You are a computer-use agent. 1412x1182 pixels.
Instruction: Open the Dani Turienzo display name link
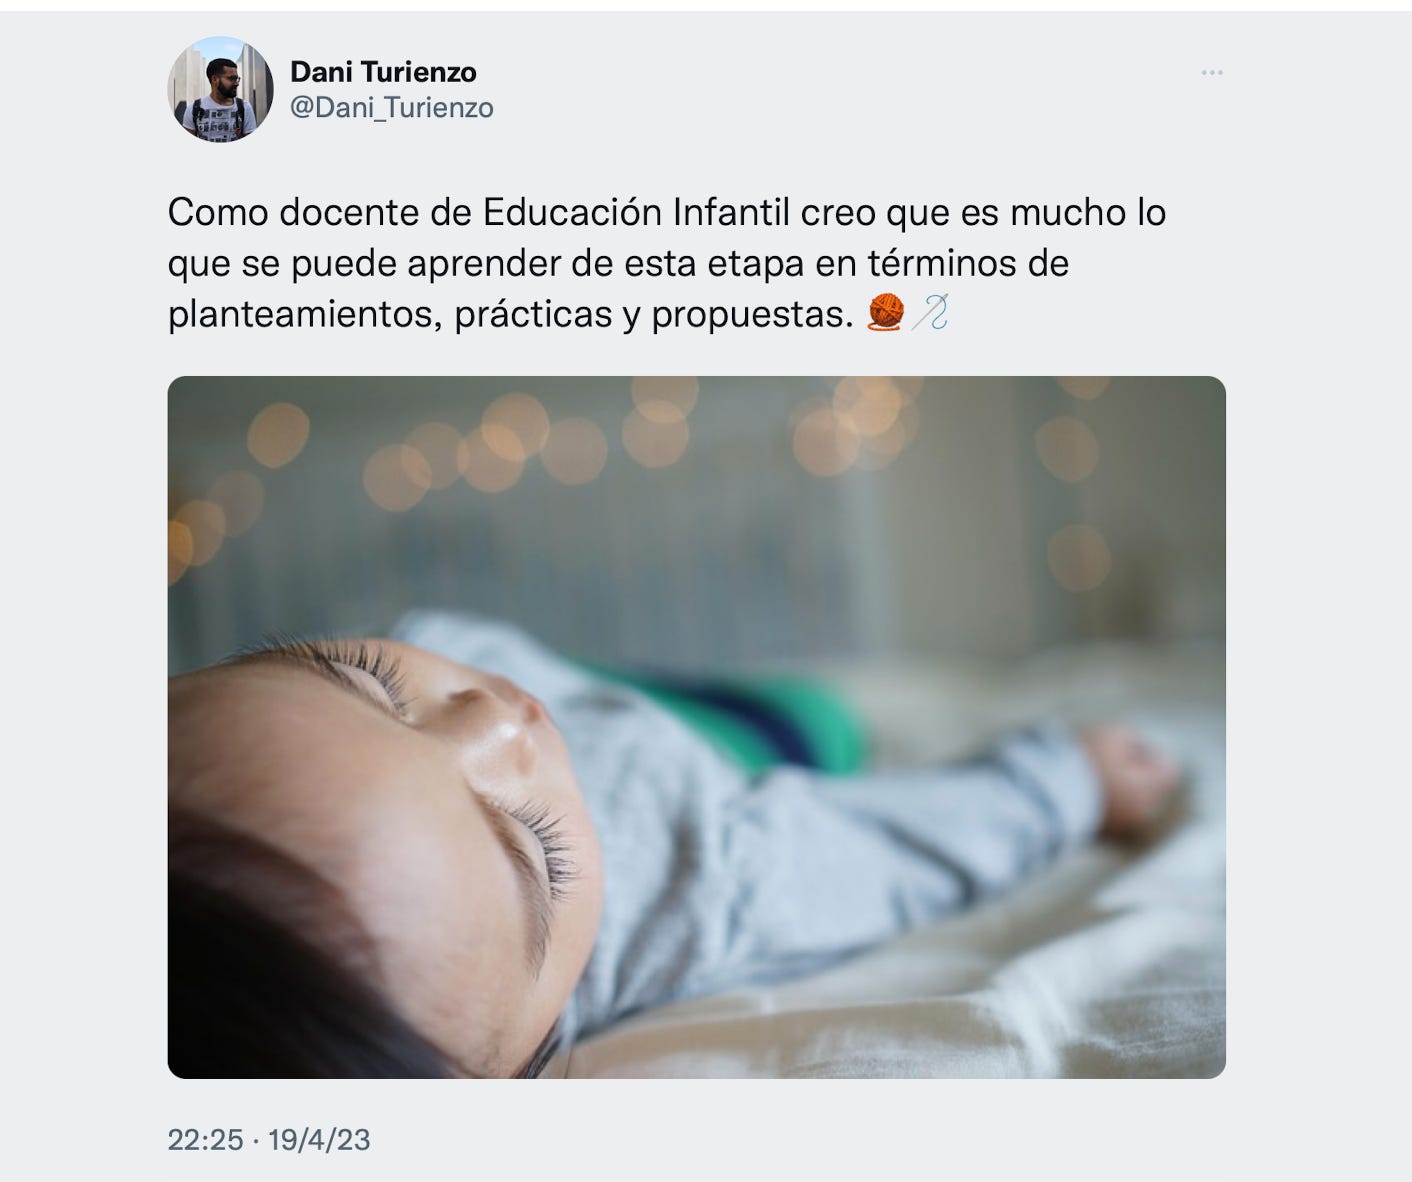coord(383,72)
